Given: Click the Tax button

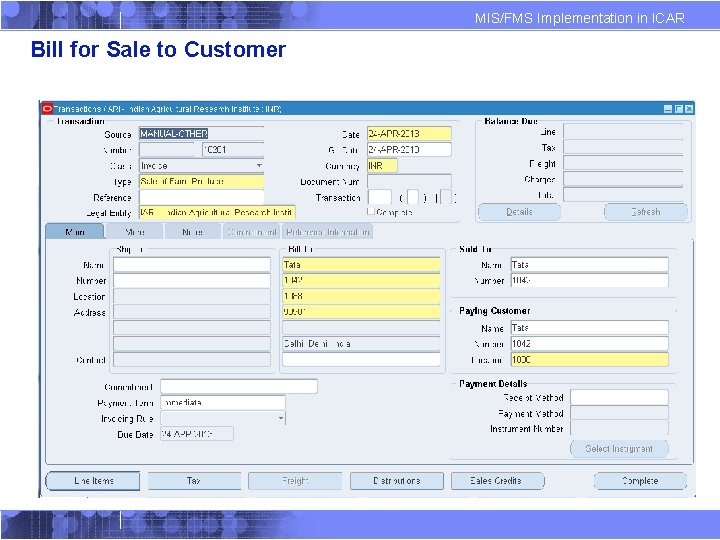Looking at the screenshot, I should tap(194, 481).
